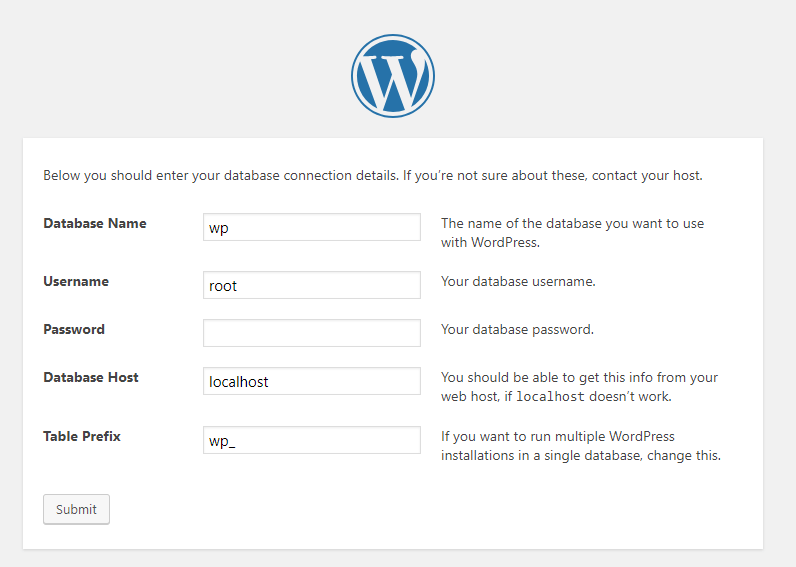Click the Table Prefix label

click(82, 437)
